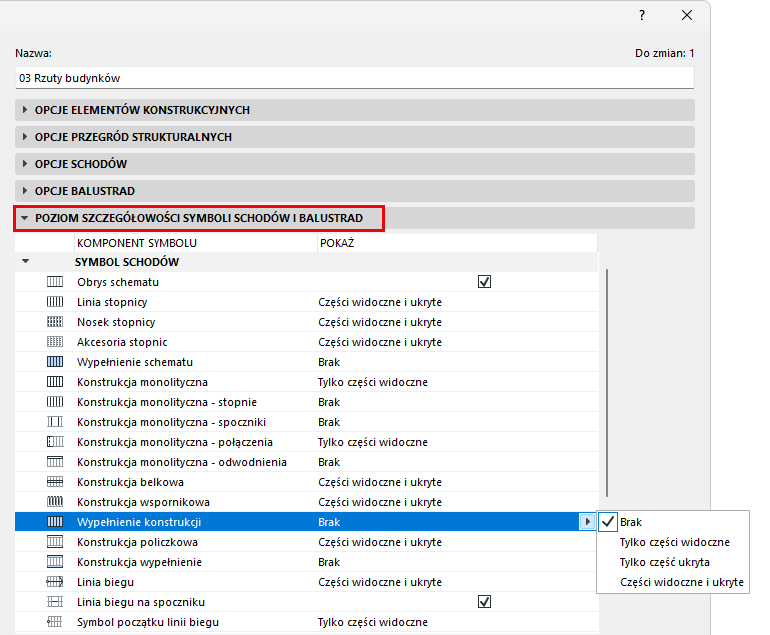Click the Linia biegu na spoczniku icon
Screen dimensions: 770x635
[55, 602]
